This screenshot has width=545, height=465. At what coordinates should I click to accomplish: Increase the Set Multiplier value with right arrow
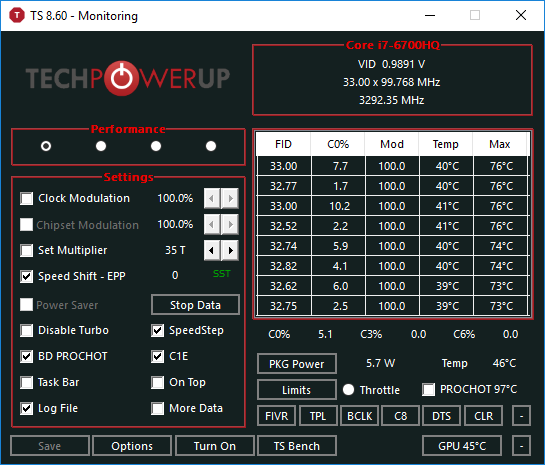click(x=230, y=250)
